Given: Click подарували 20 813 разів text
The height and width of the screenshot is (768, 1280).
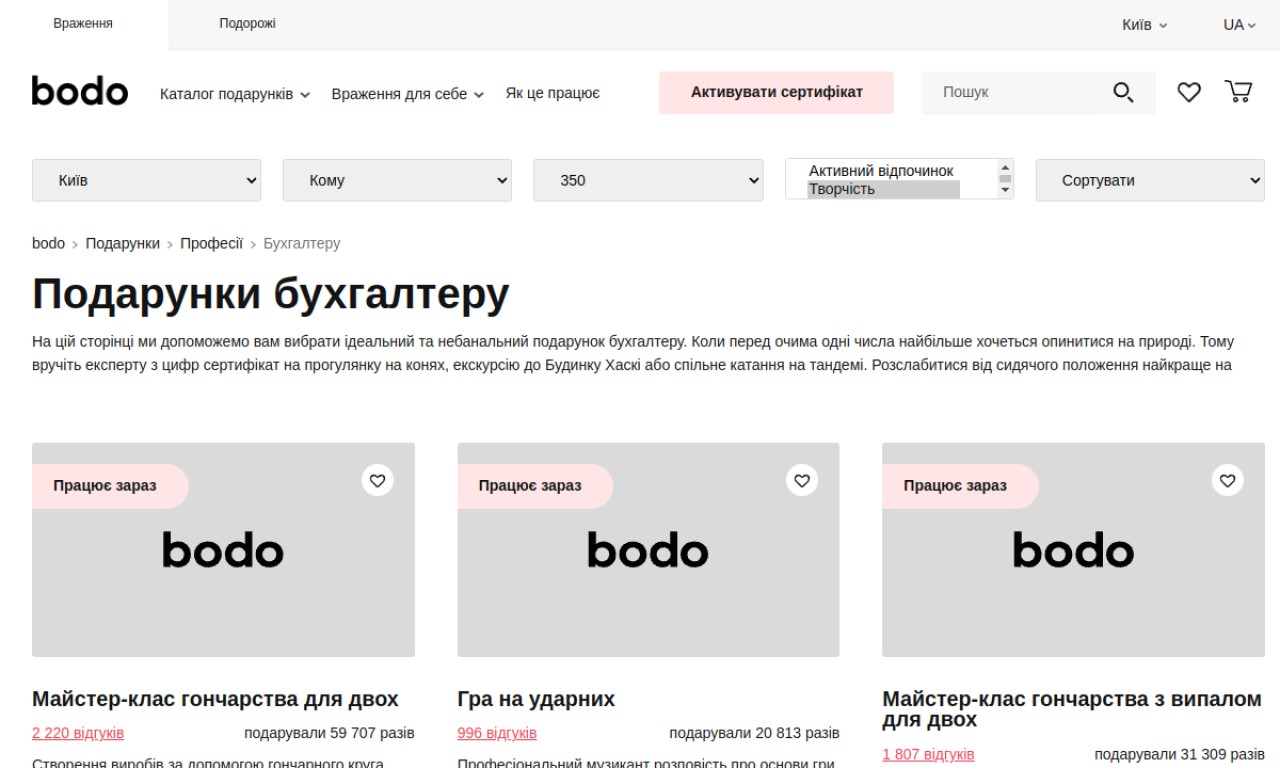Looking at the screenshot, I should click(x=754, y=733).
